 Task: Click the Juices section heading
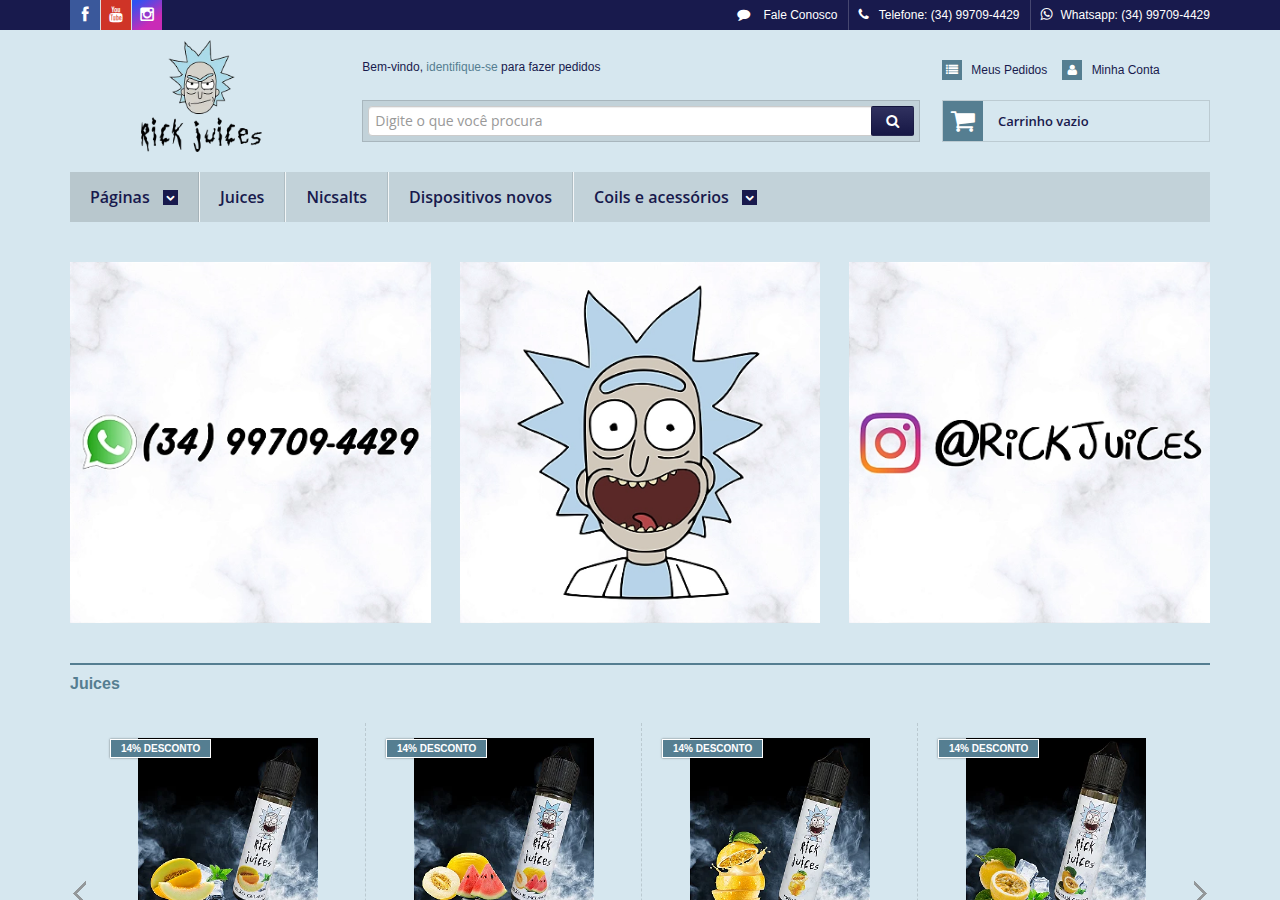click(x=95, y=684)
